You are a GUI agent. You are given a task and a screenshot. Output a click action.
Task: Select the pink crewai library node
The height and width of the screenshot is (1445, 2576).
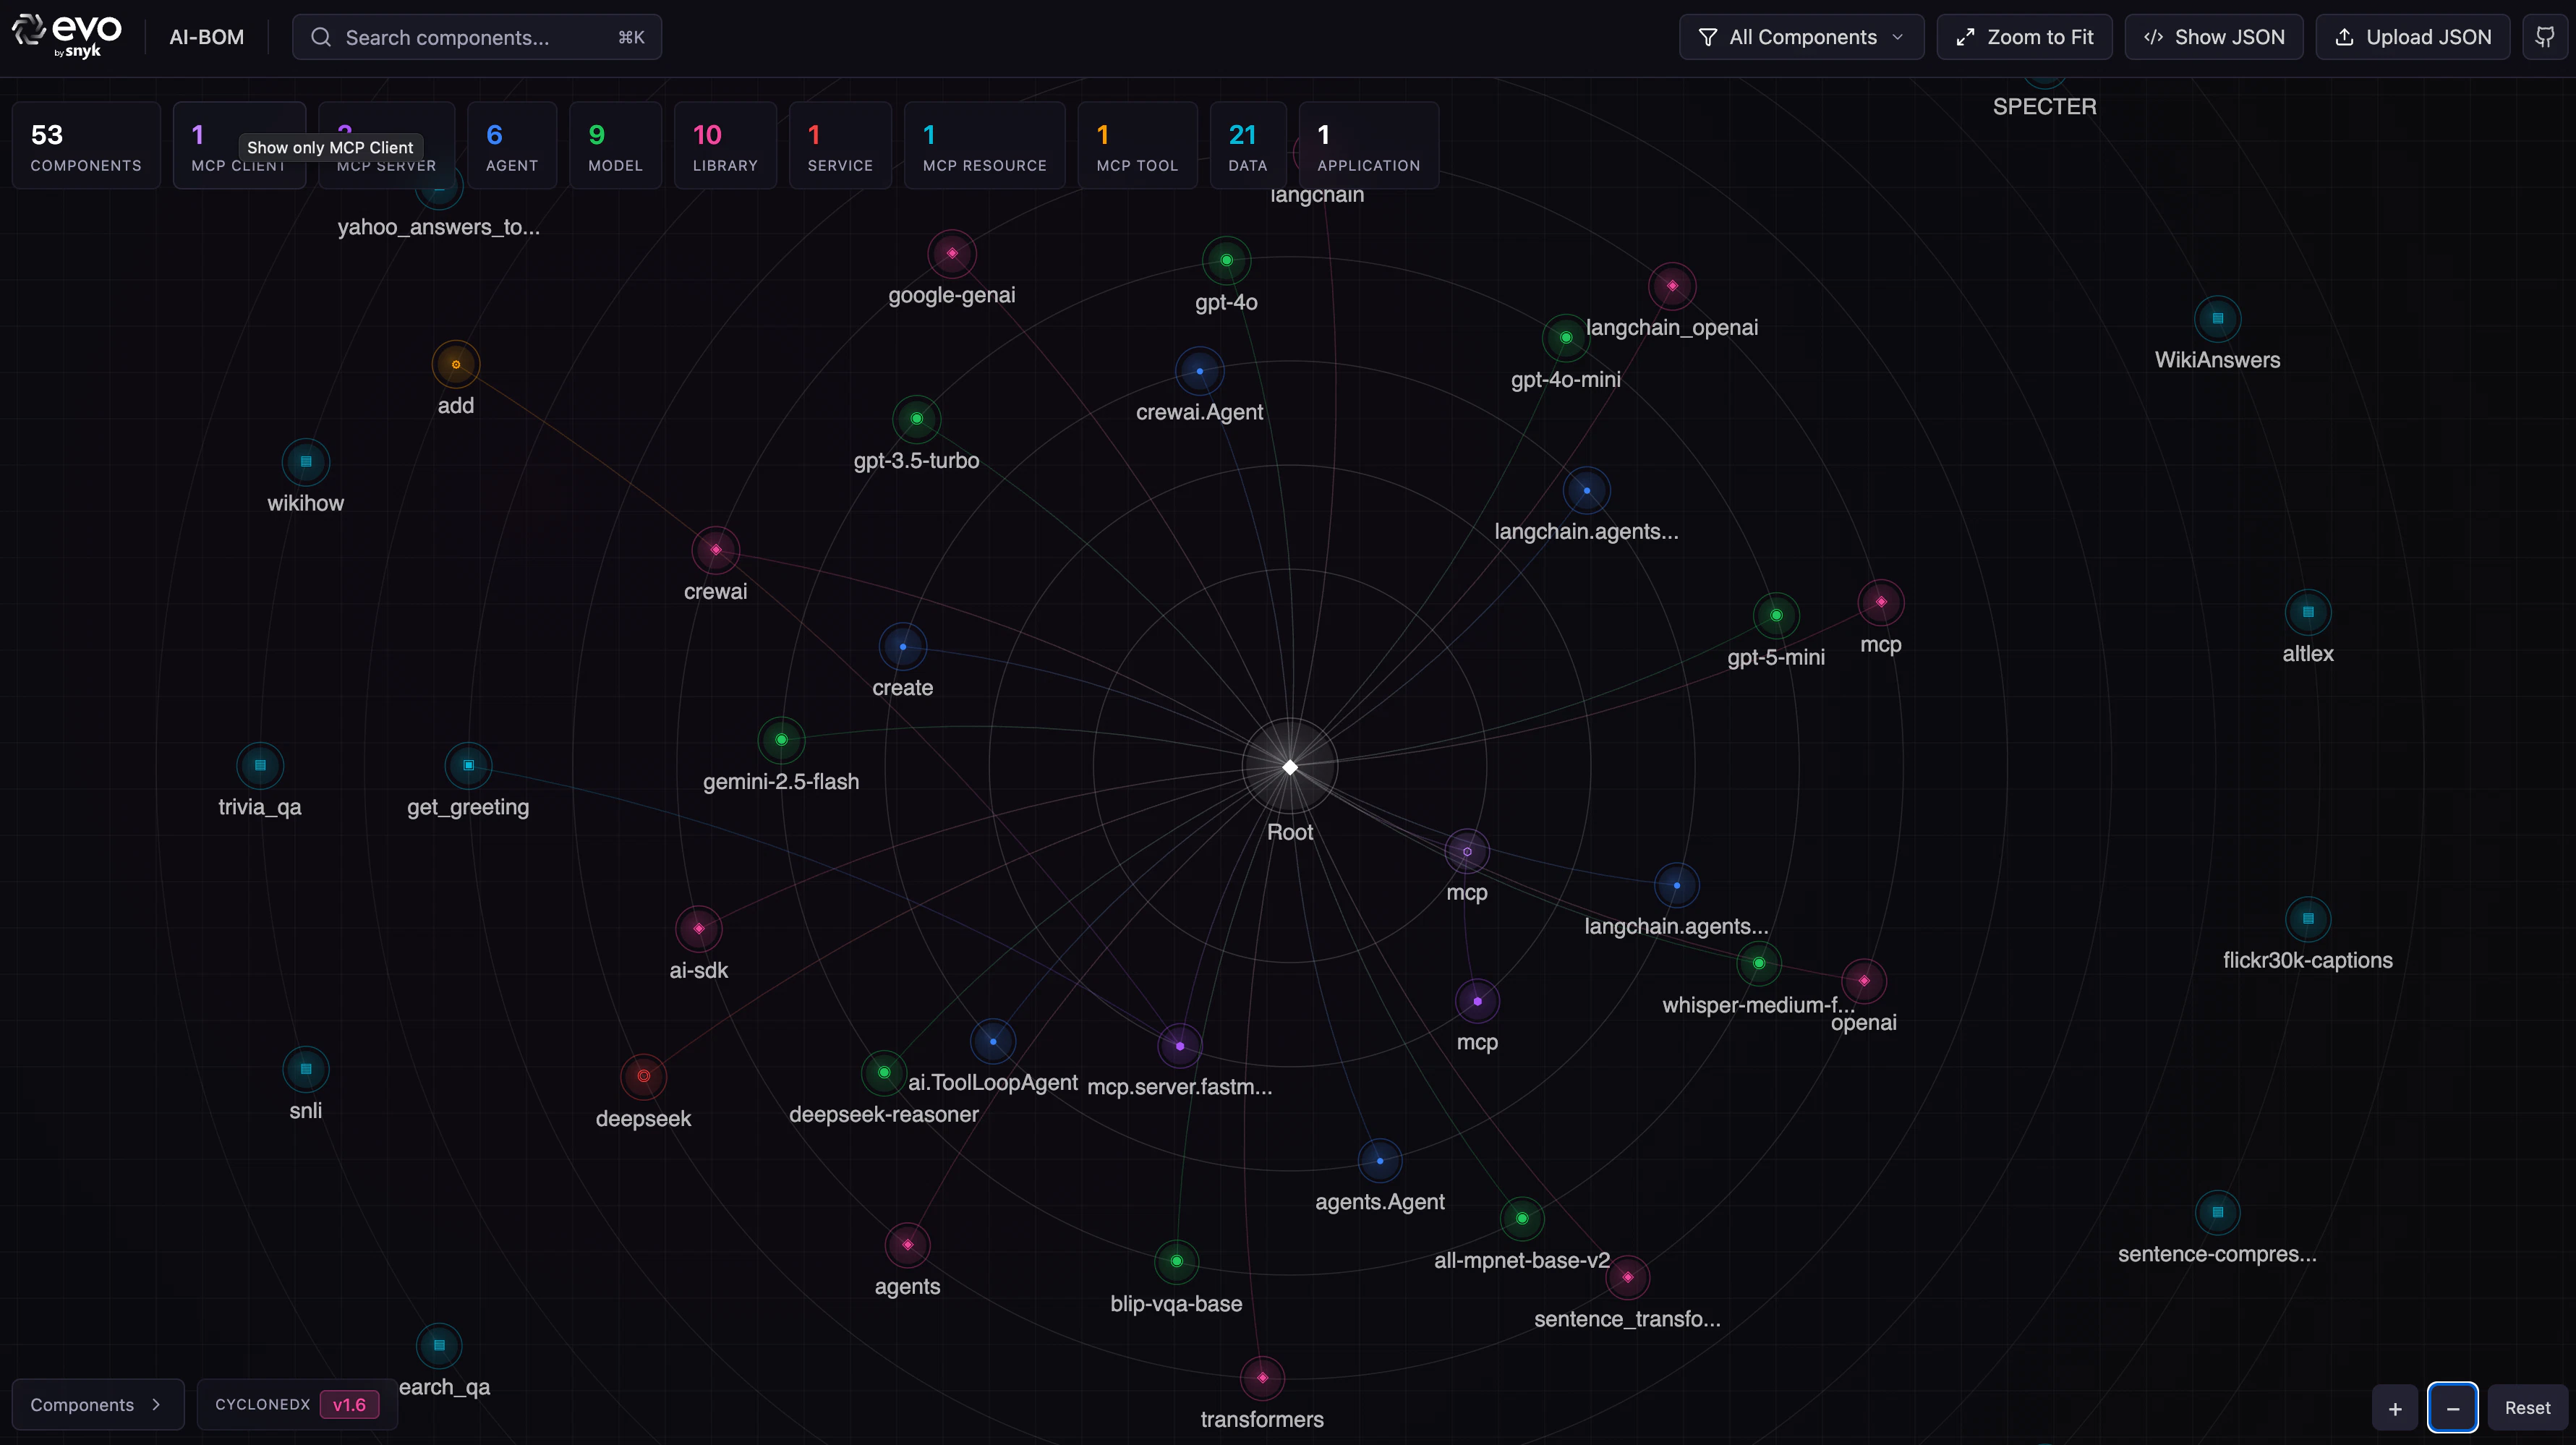coord(716,550)
